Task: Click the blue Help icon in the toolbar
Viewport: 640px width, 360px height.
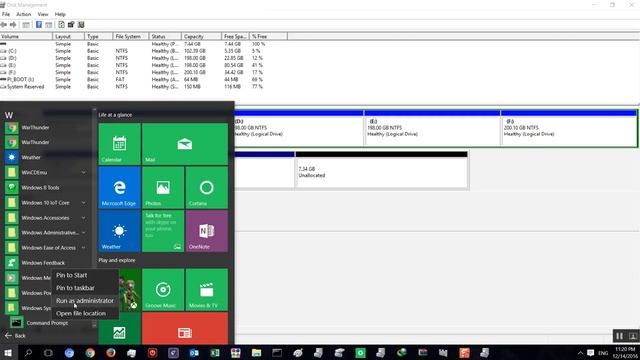Action: coord(39,25)
